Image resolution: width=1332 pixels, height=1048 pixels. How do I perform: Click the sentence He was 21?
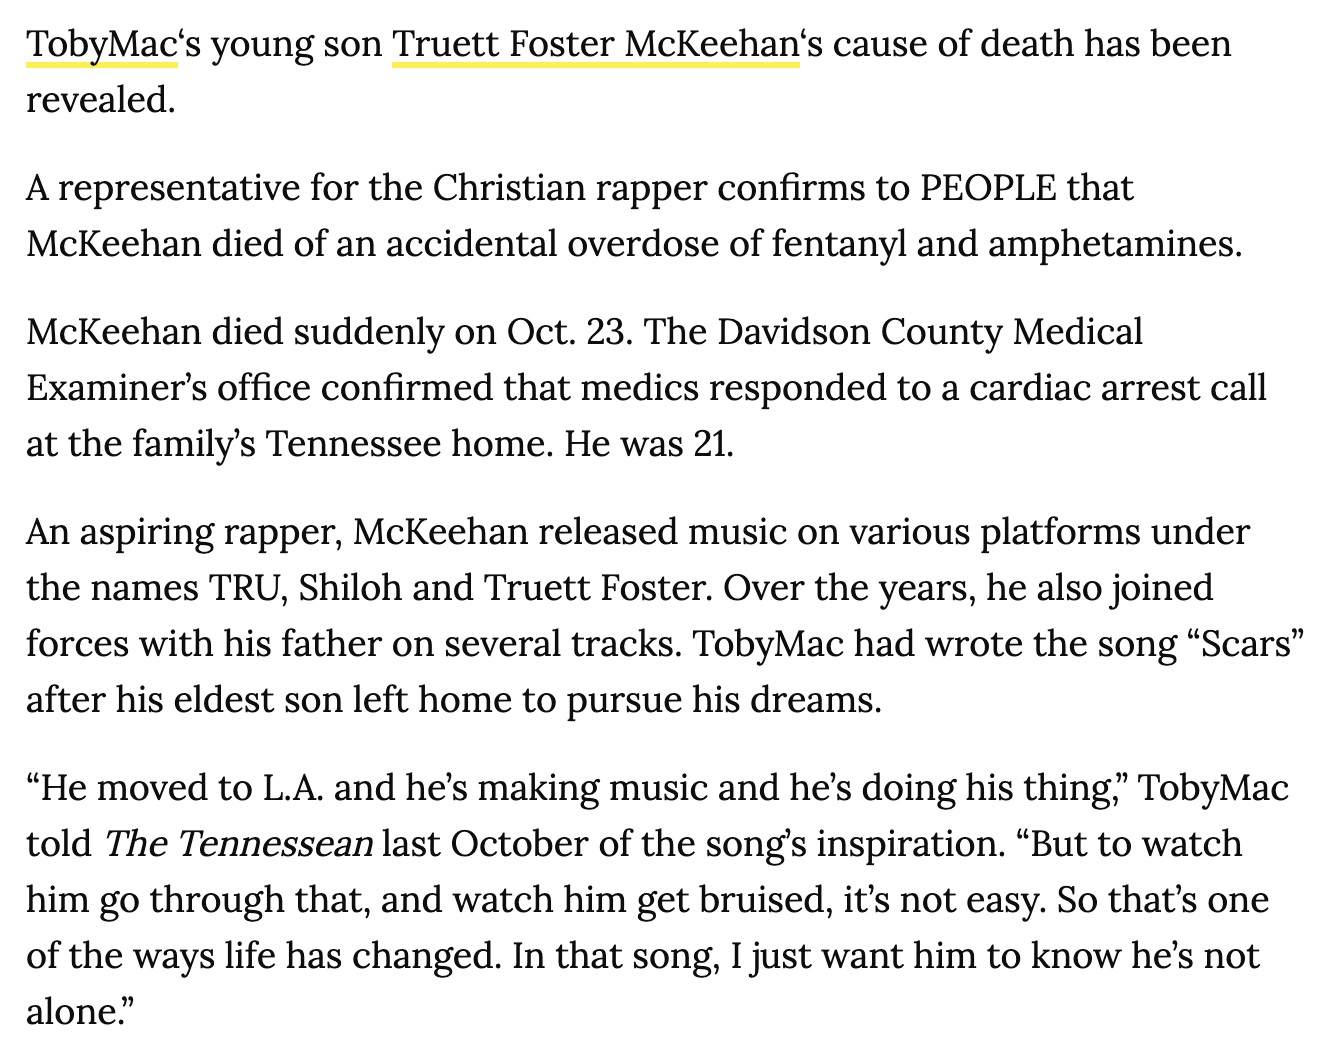tap(649, 443)
